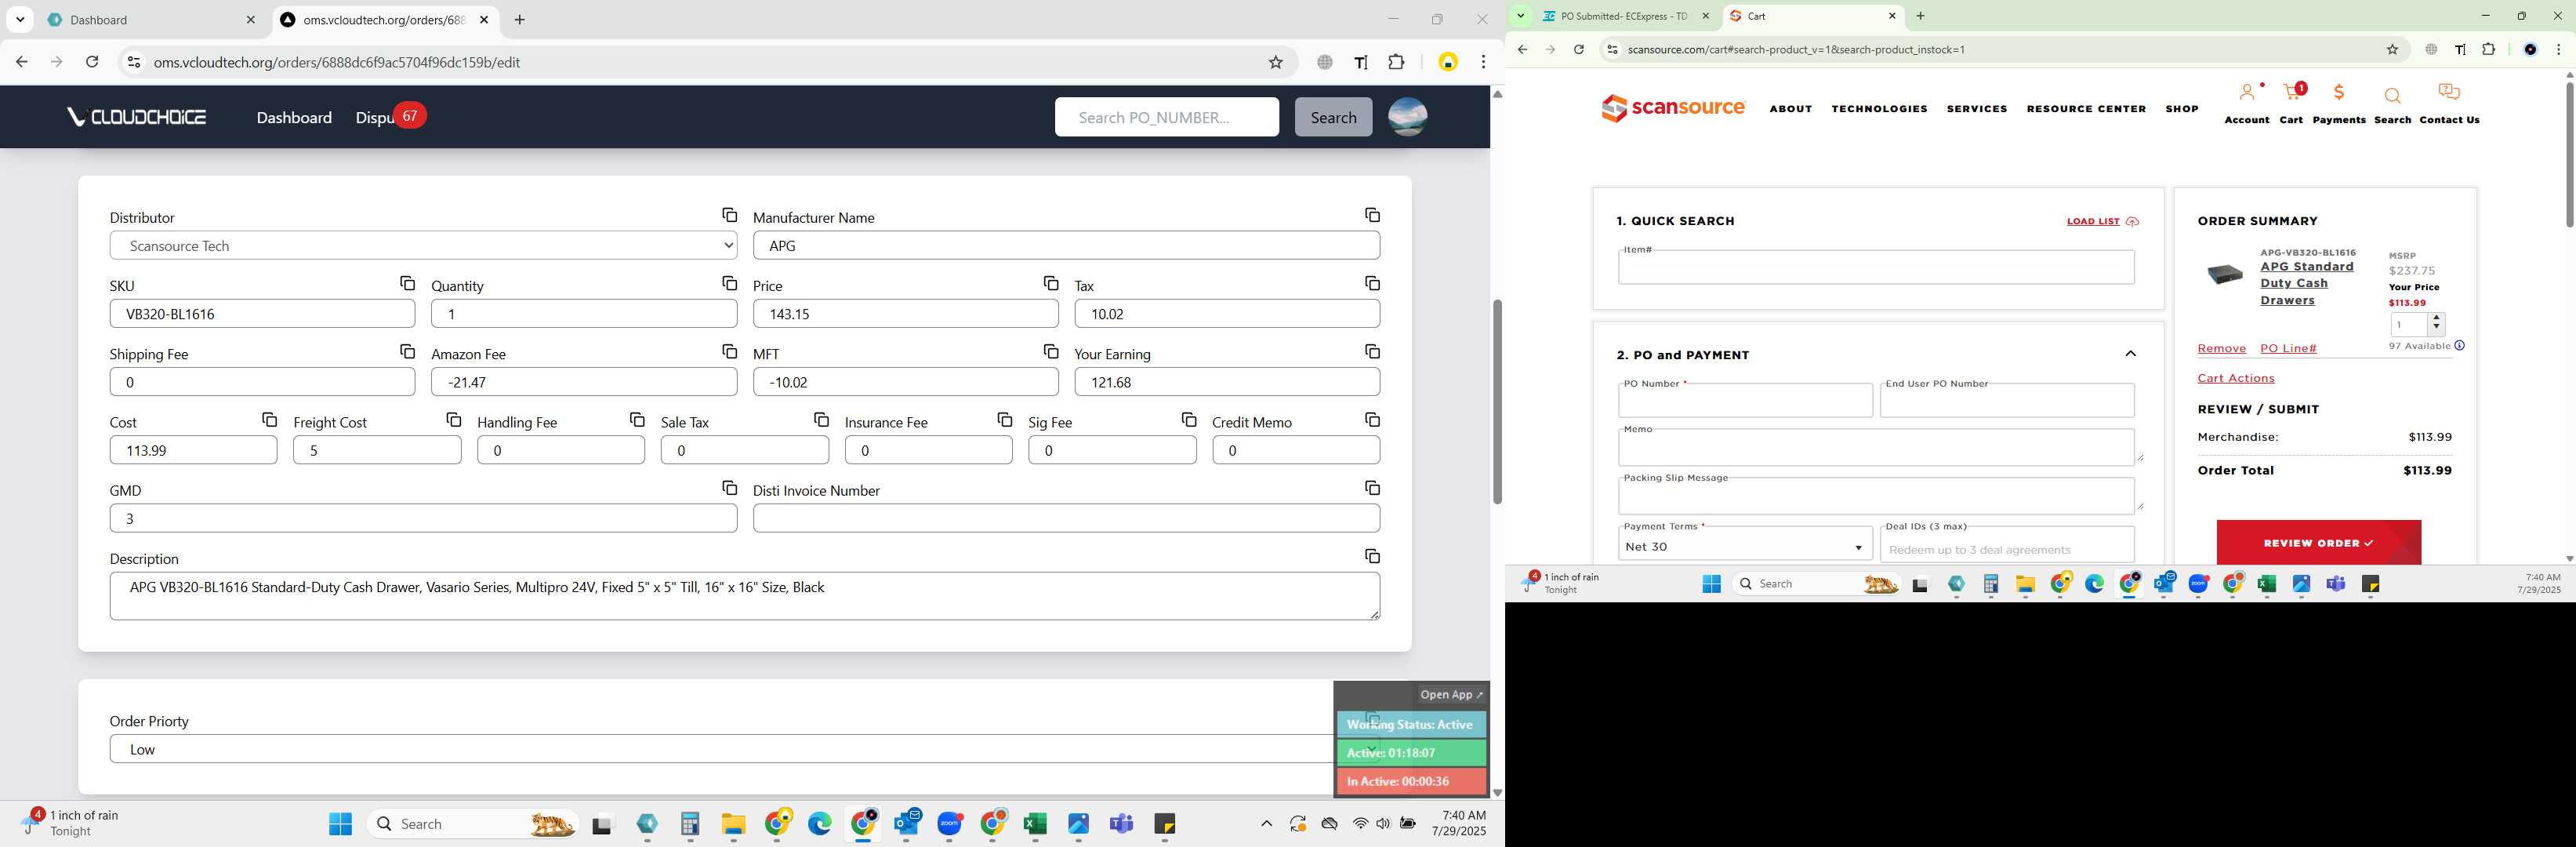
Task: Open the Payment Terms Net 30 dropdown
Action: pos(1744,547)
